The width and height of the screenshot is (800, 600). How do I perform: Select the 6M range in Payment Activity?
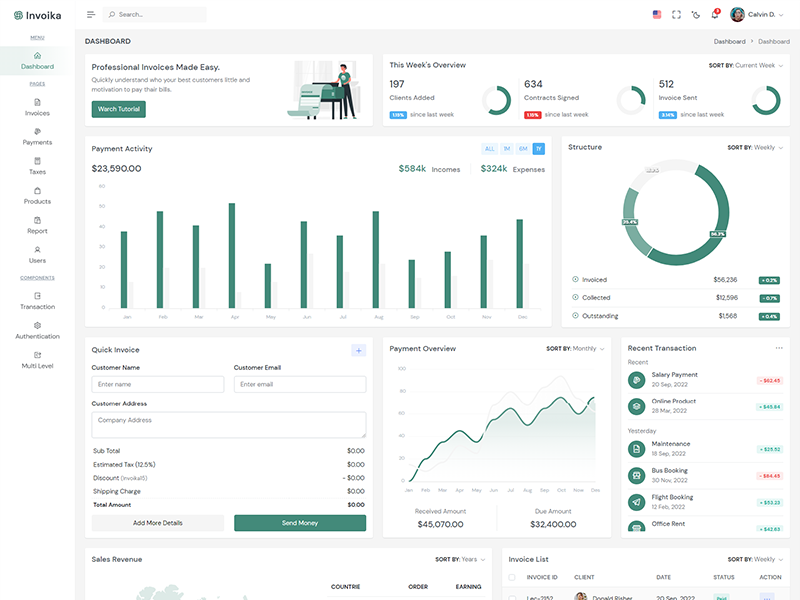click(x=522, y=149)
